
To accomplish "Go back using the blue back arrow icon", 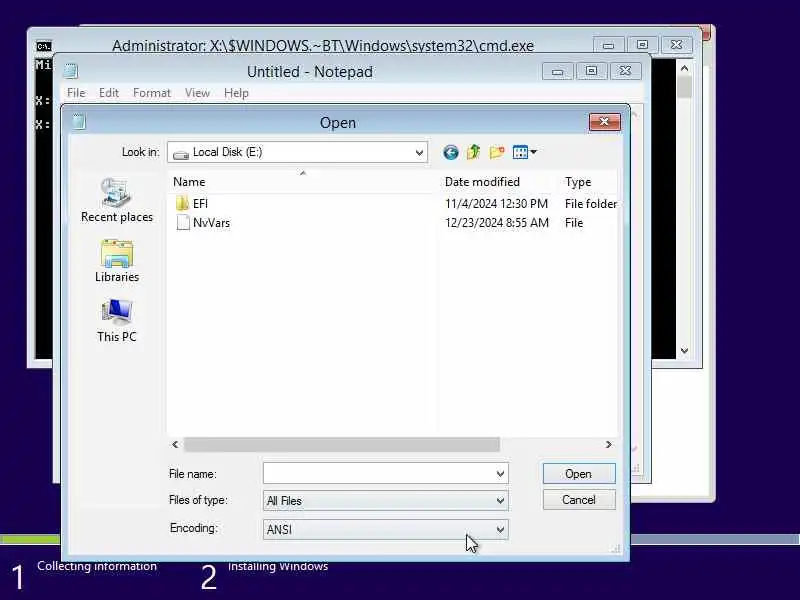I will [x=451, y=152].
